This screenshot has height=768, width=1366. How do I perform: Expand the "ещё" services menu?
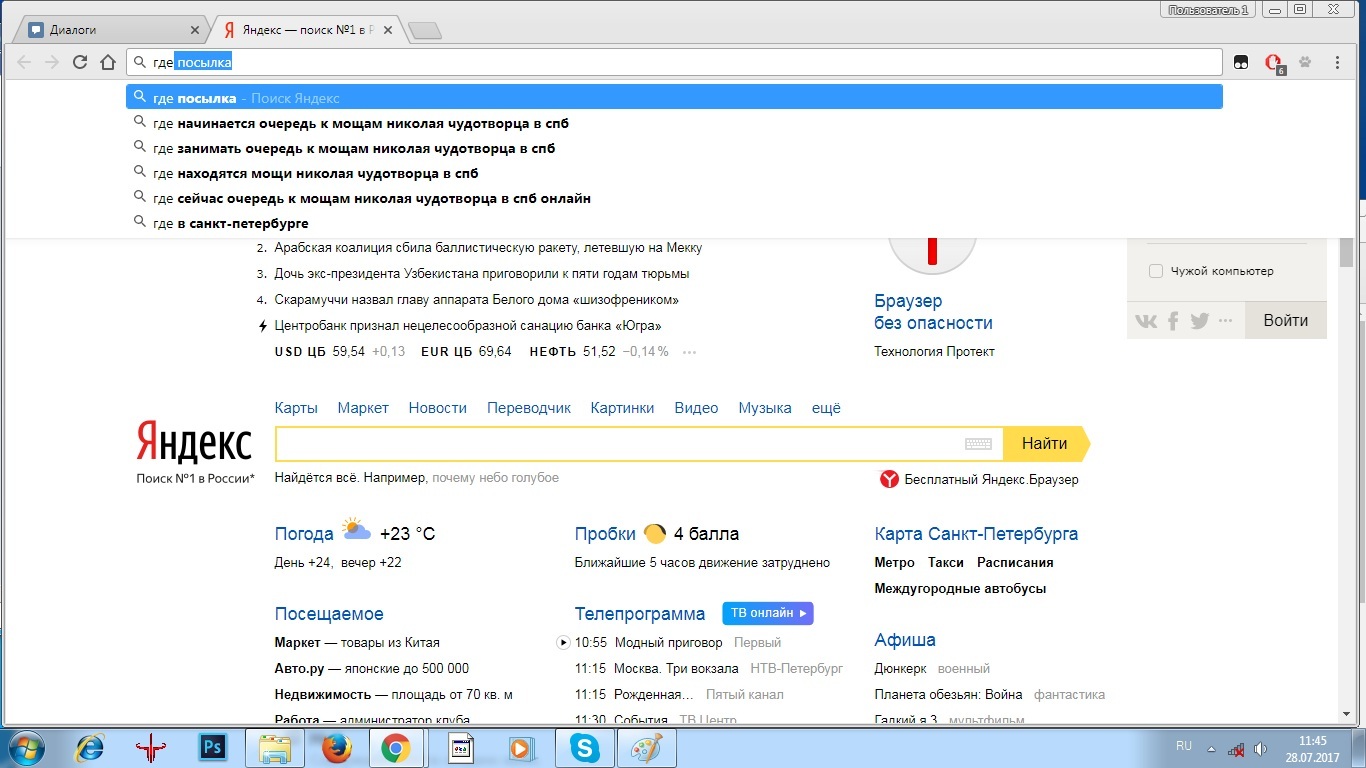pyautogui.click(x=826, y=408)
